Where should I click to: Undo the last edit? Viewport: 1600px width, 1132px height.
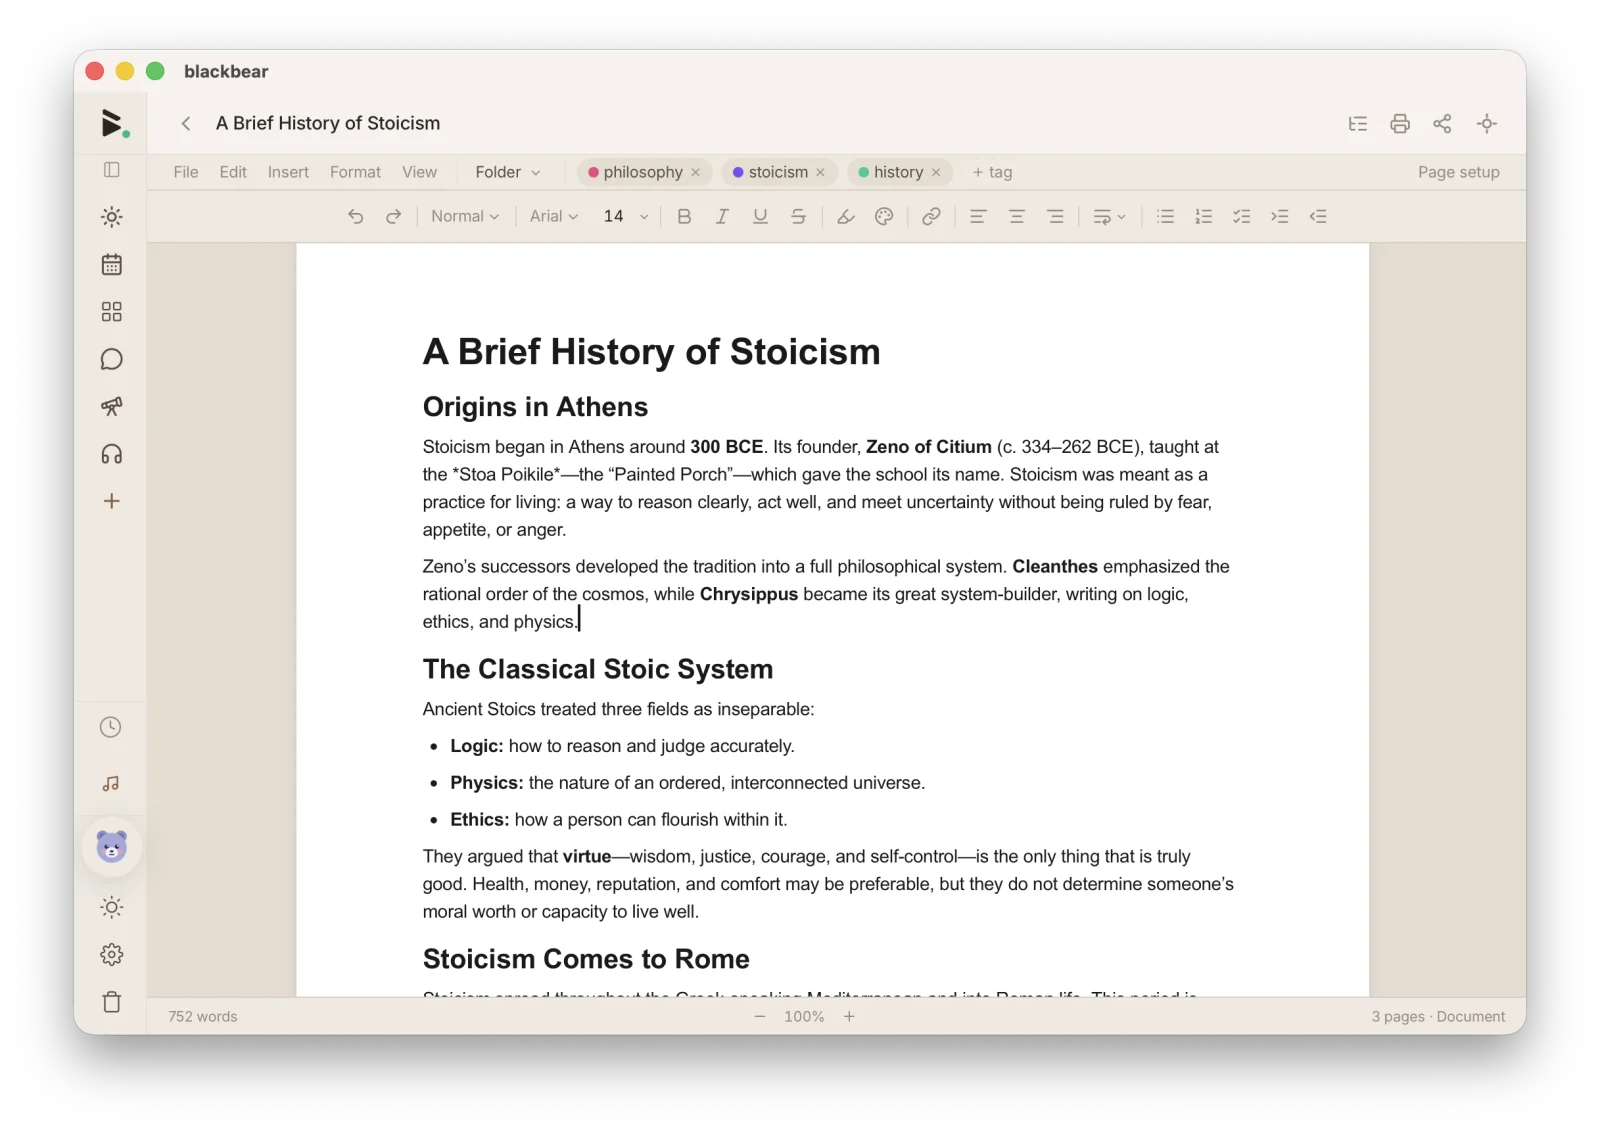[x=356, y=216]
